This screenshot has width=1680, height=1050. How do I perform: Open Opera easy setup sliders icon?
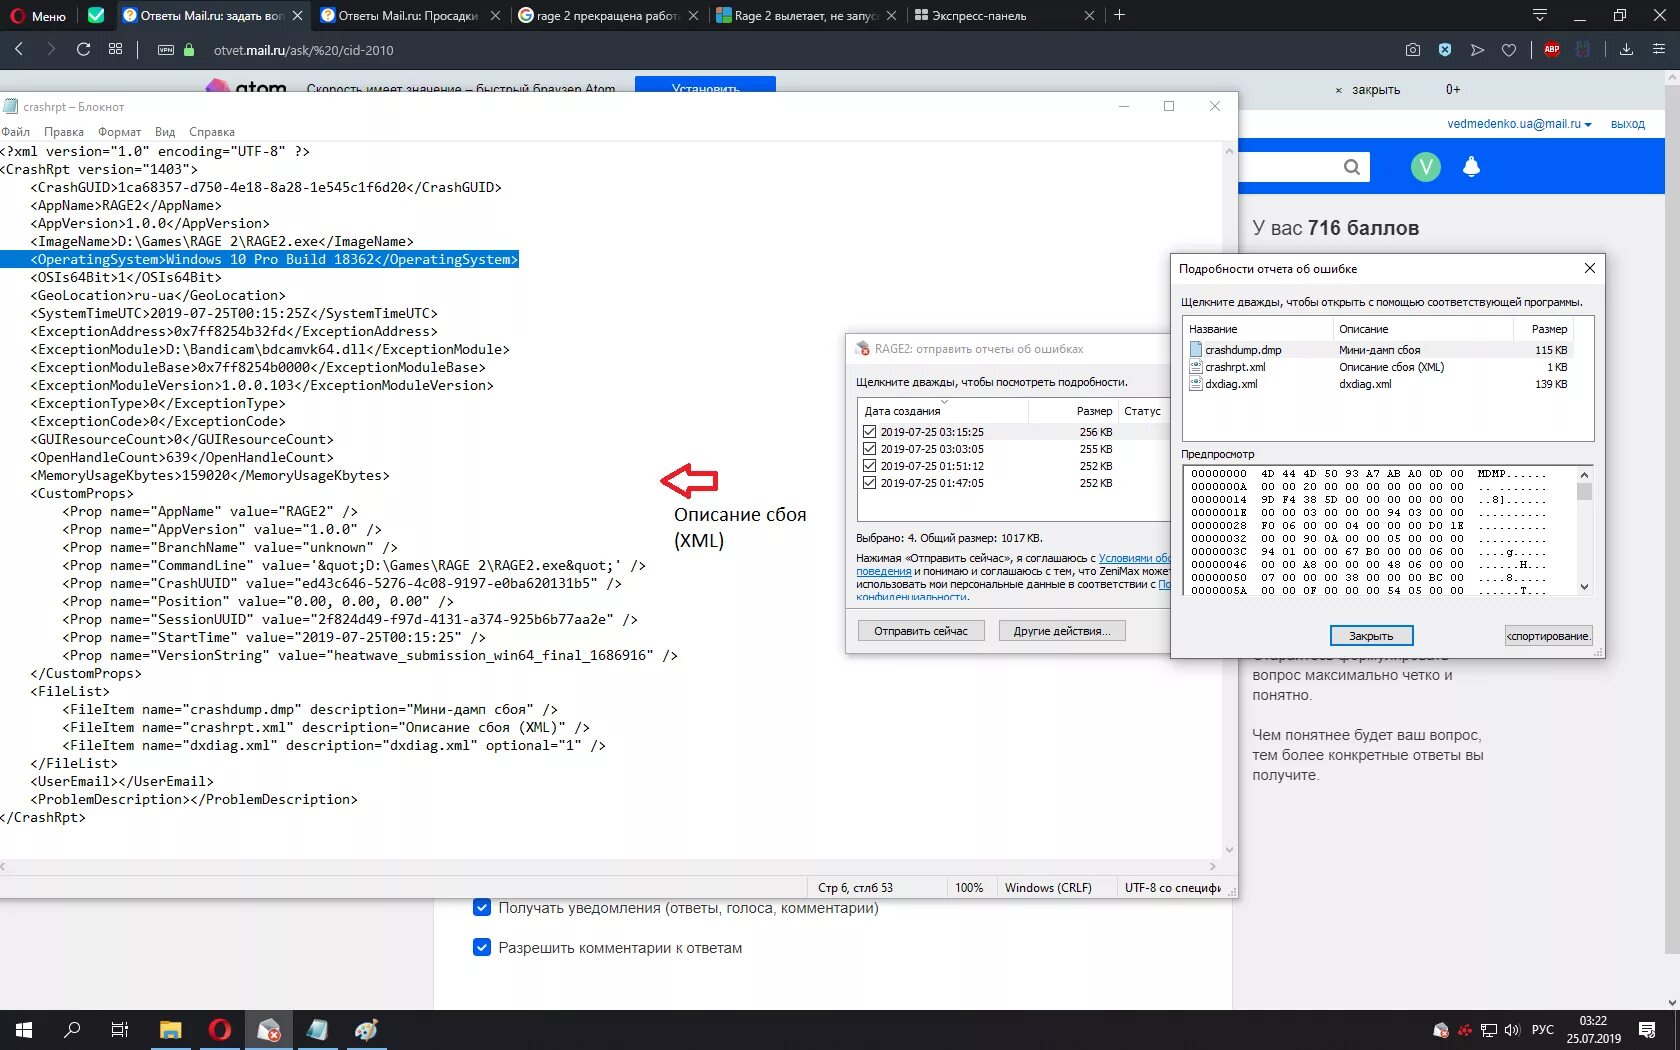click(x=1659, y=50)
